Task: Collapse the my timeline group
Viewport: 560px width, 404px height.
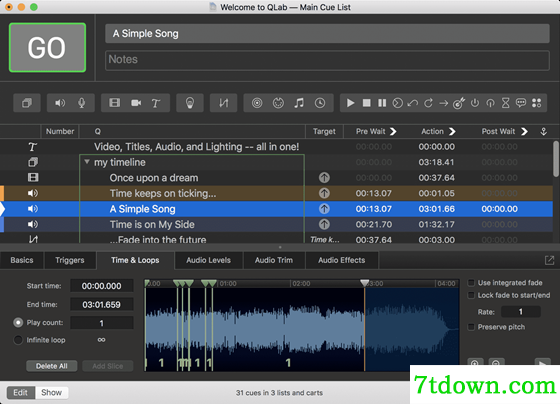Action: pos(87,162)
